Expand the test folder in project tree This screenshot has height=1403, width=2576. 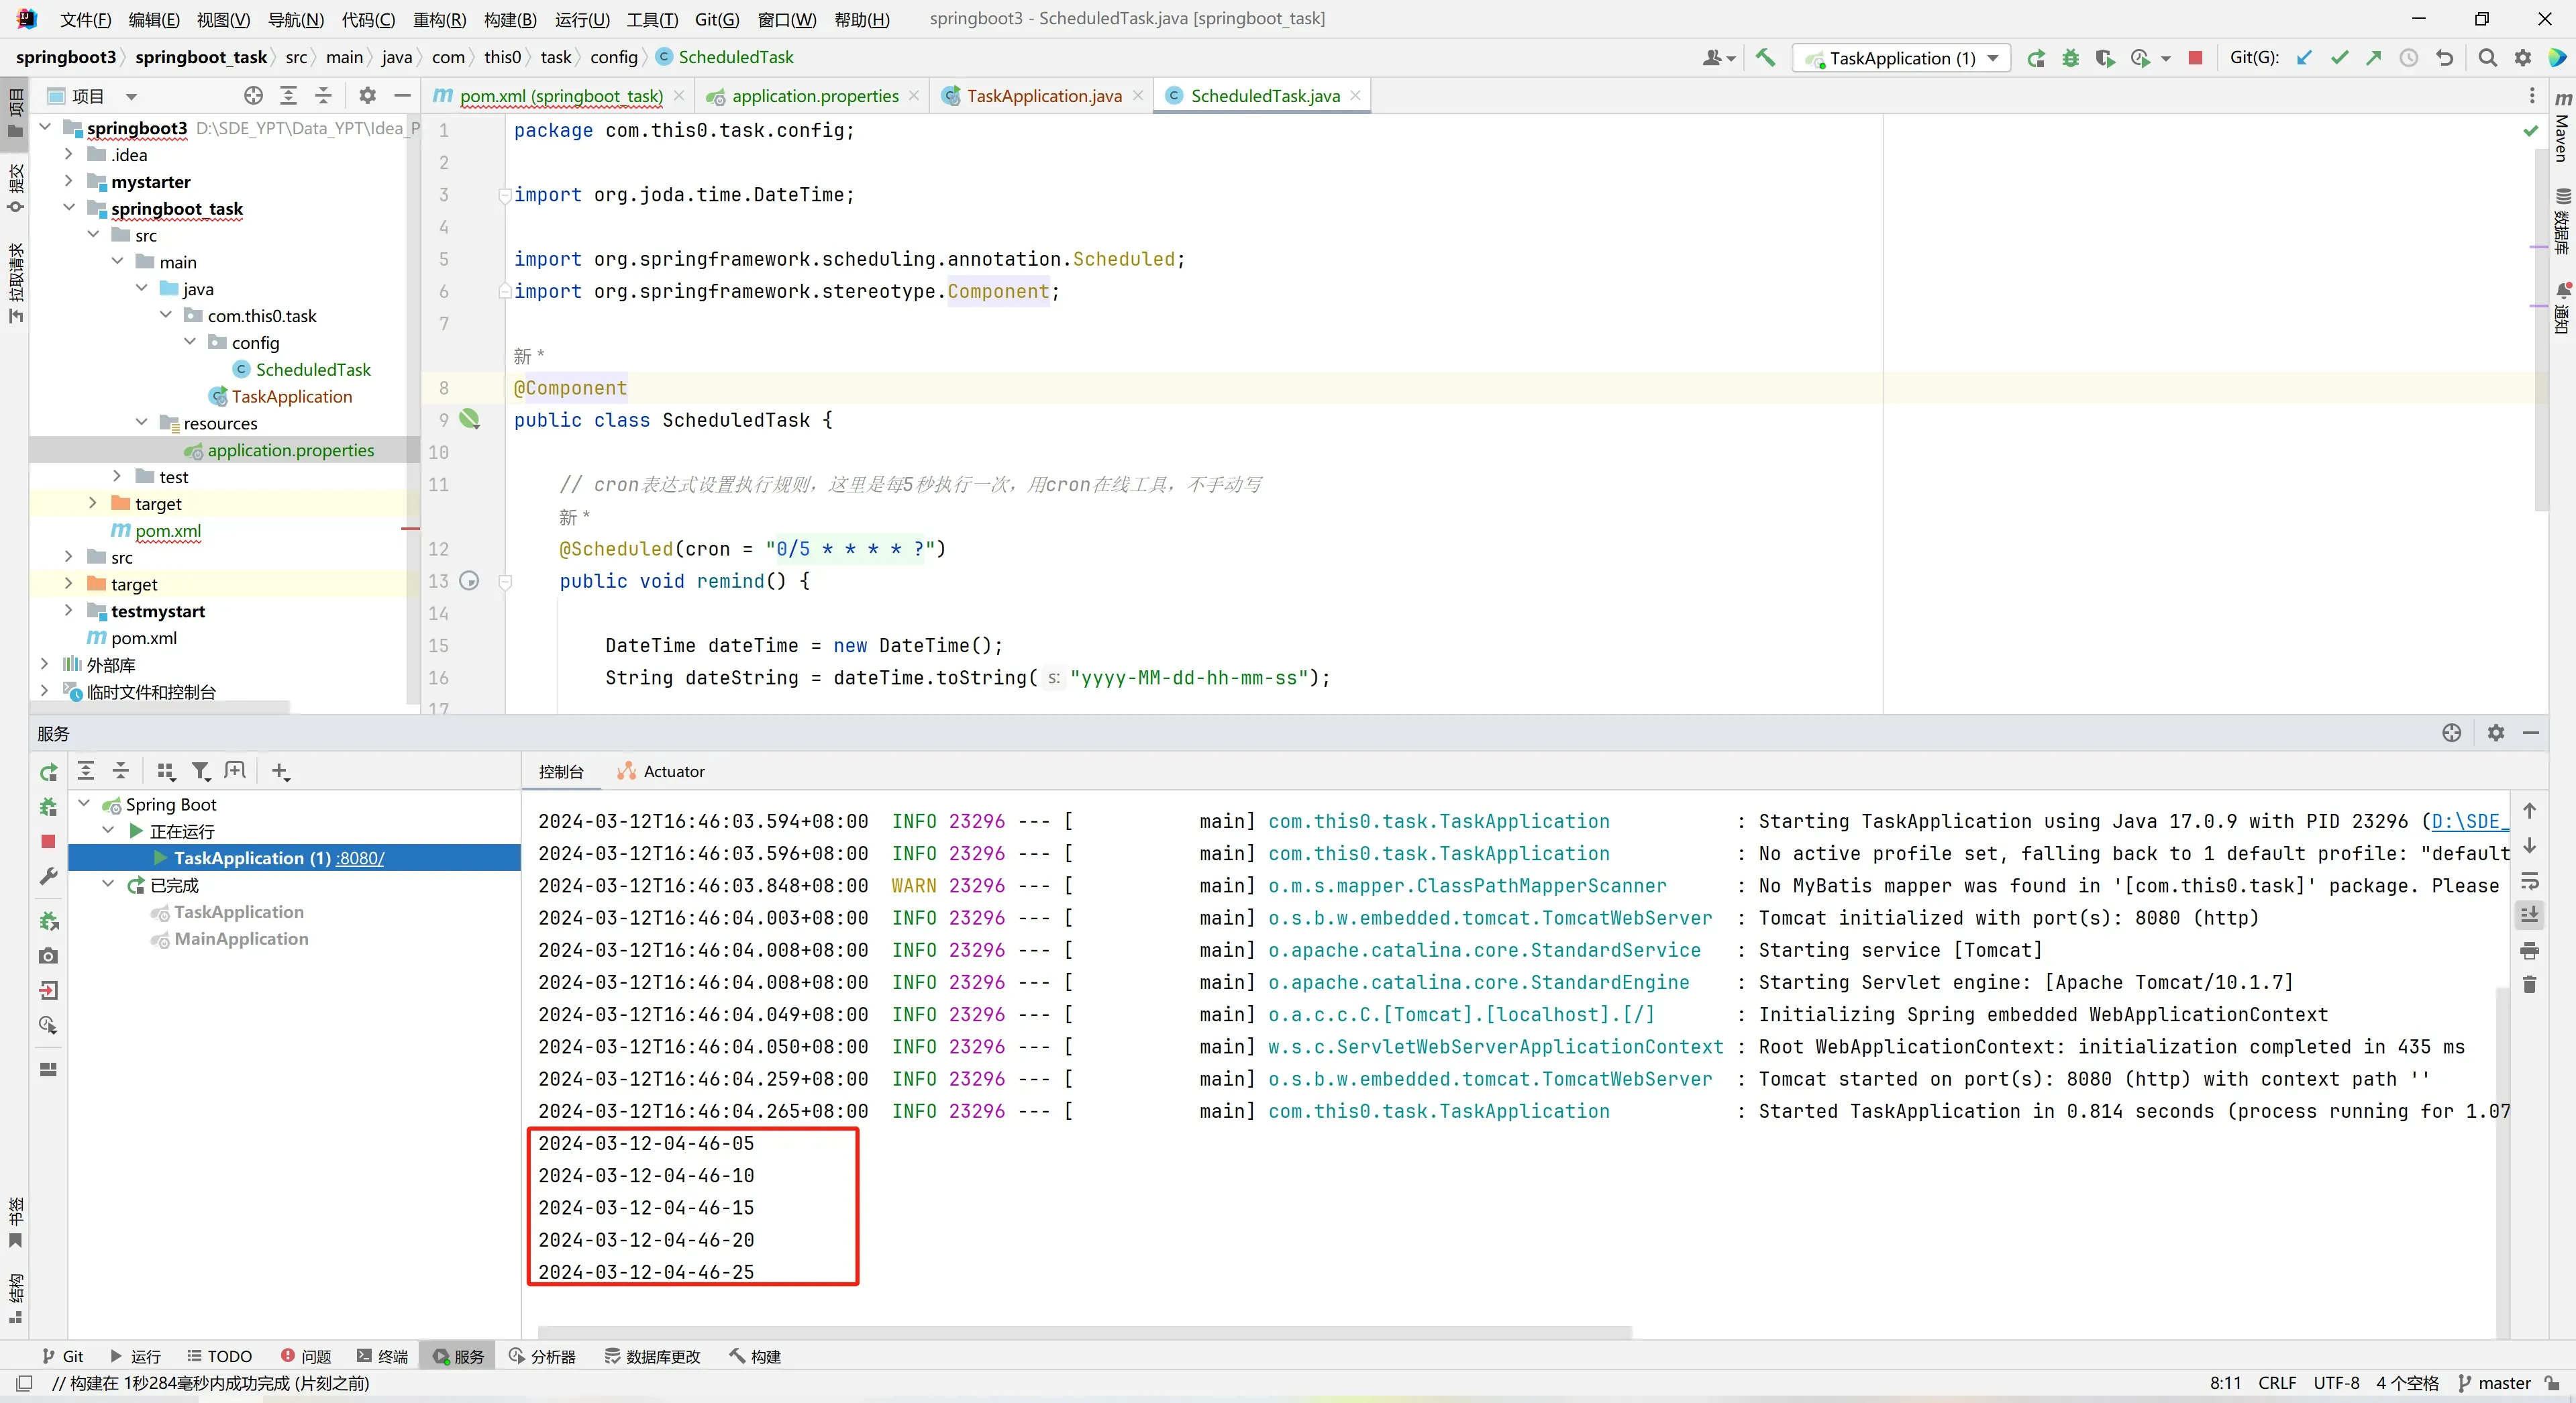click(x=117, y=477)
